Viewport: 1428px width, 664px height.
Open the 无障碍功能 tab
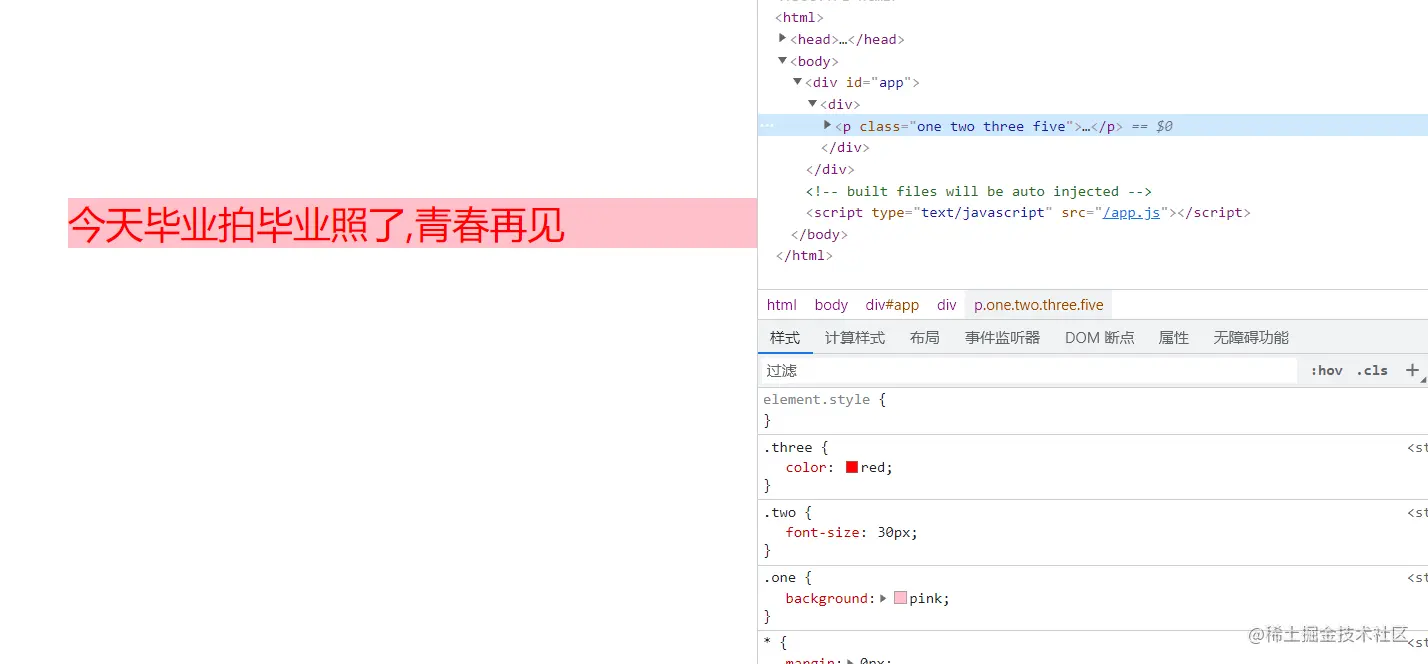tap(1251, 338)
